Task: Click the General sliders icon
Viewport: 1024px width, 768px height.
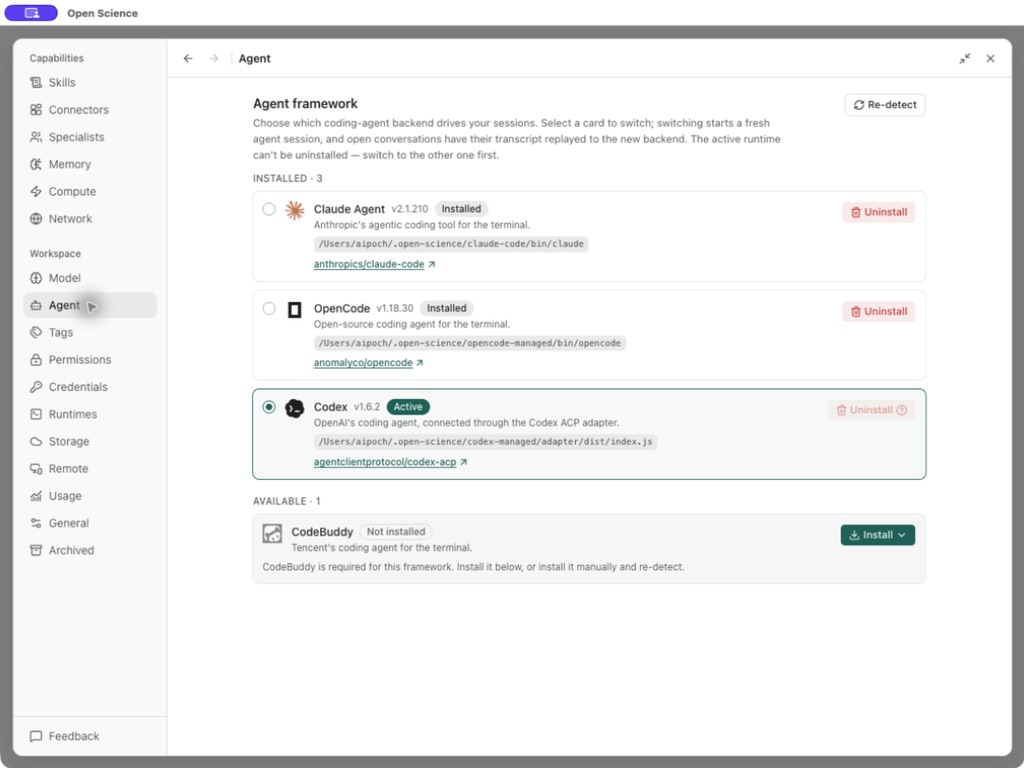Action: click(36, 523)
